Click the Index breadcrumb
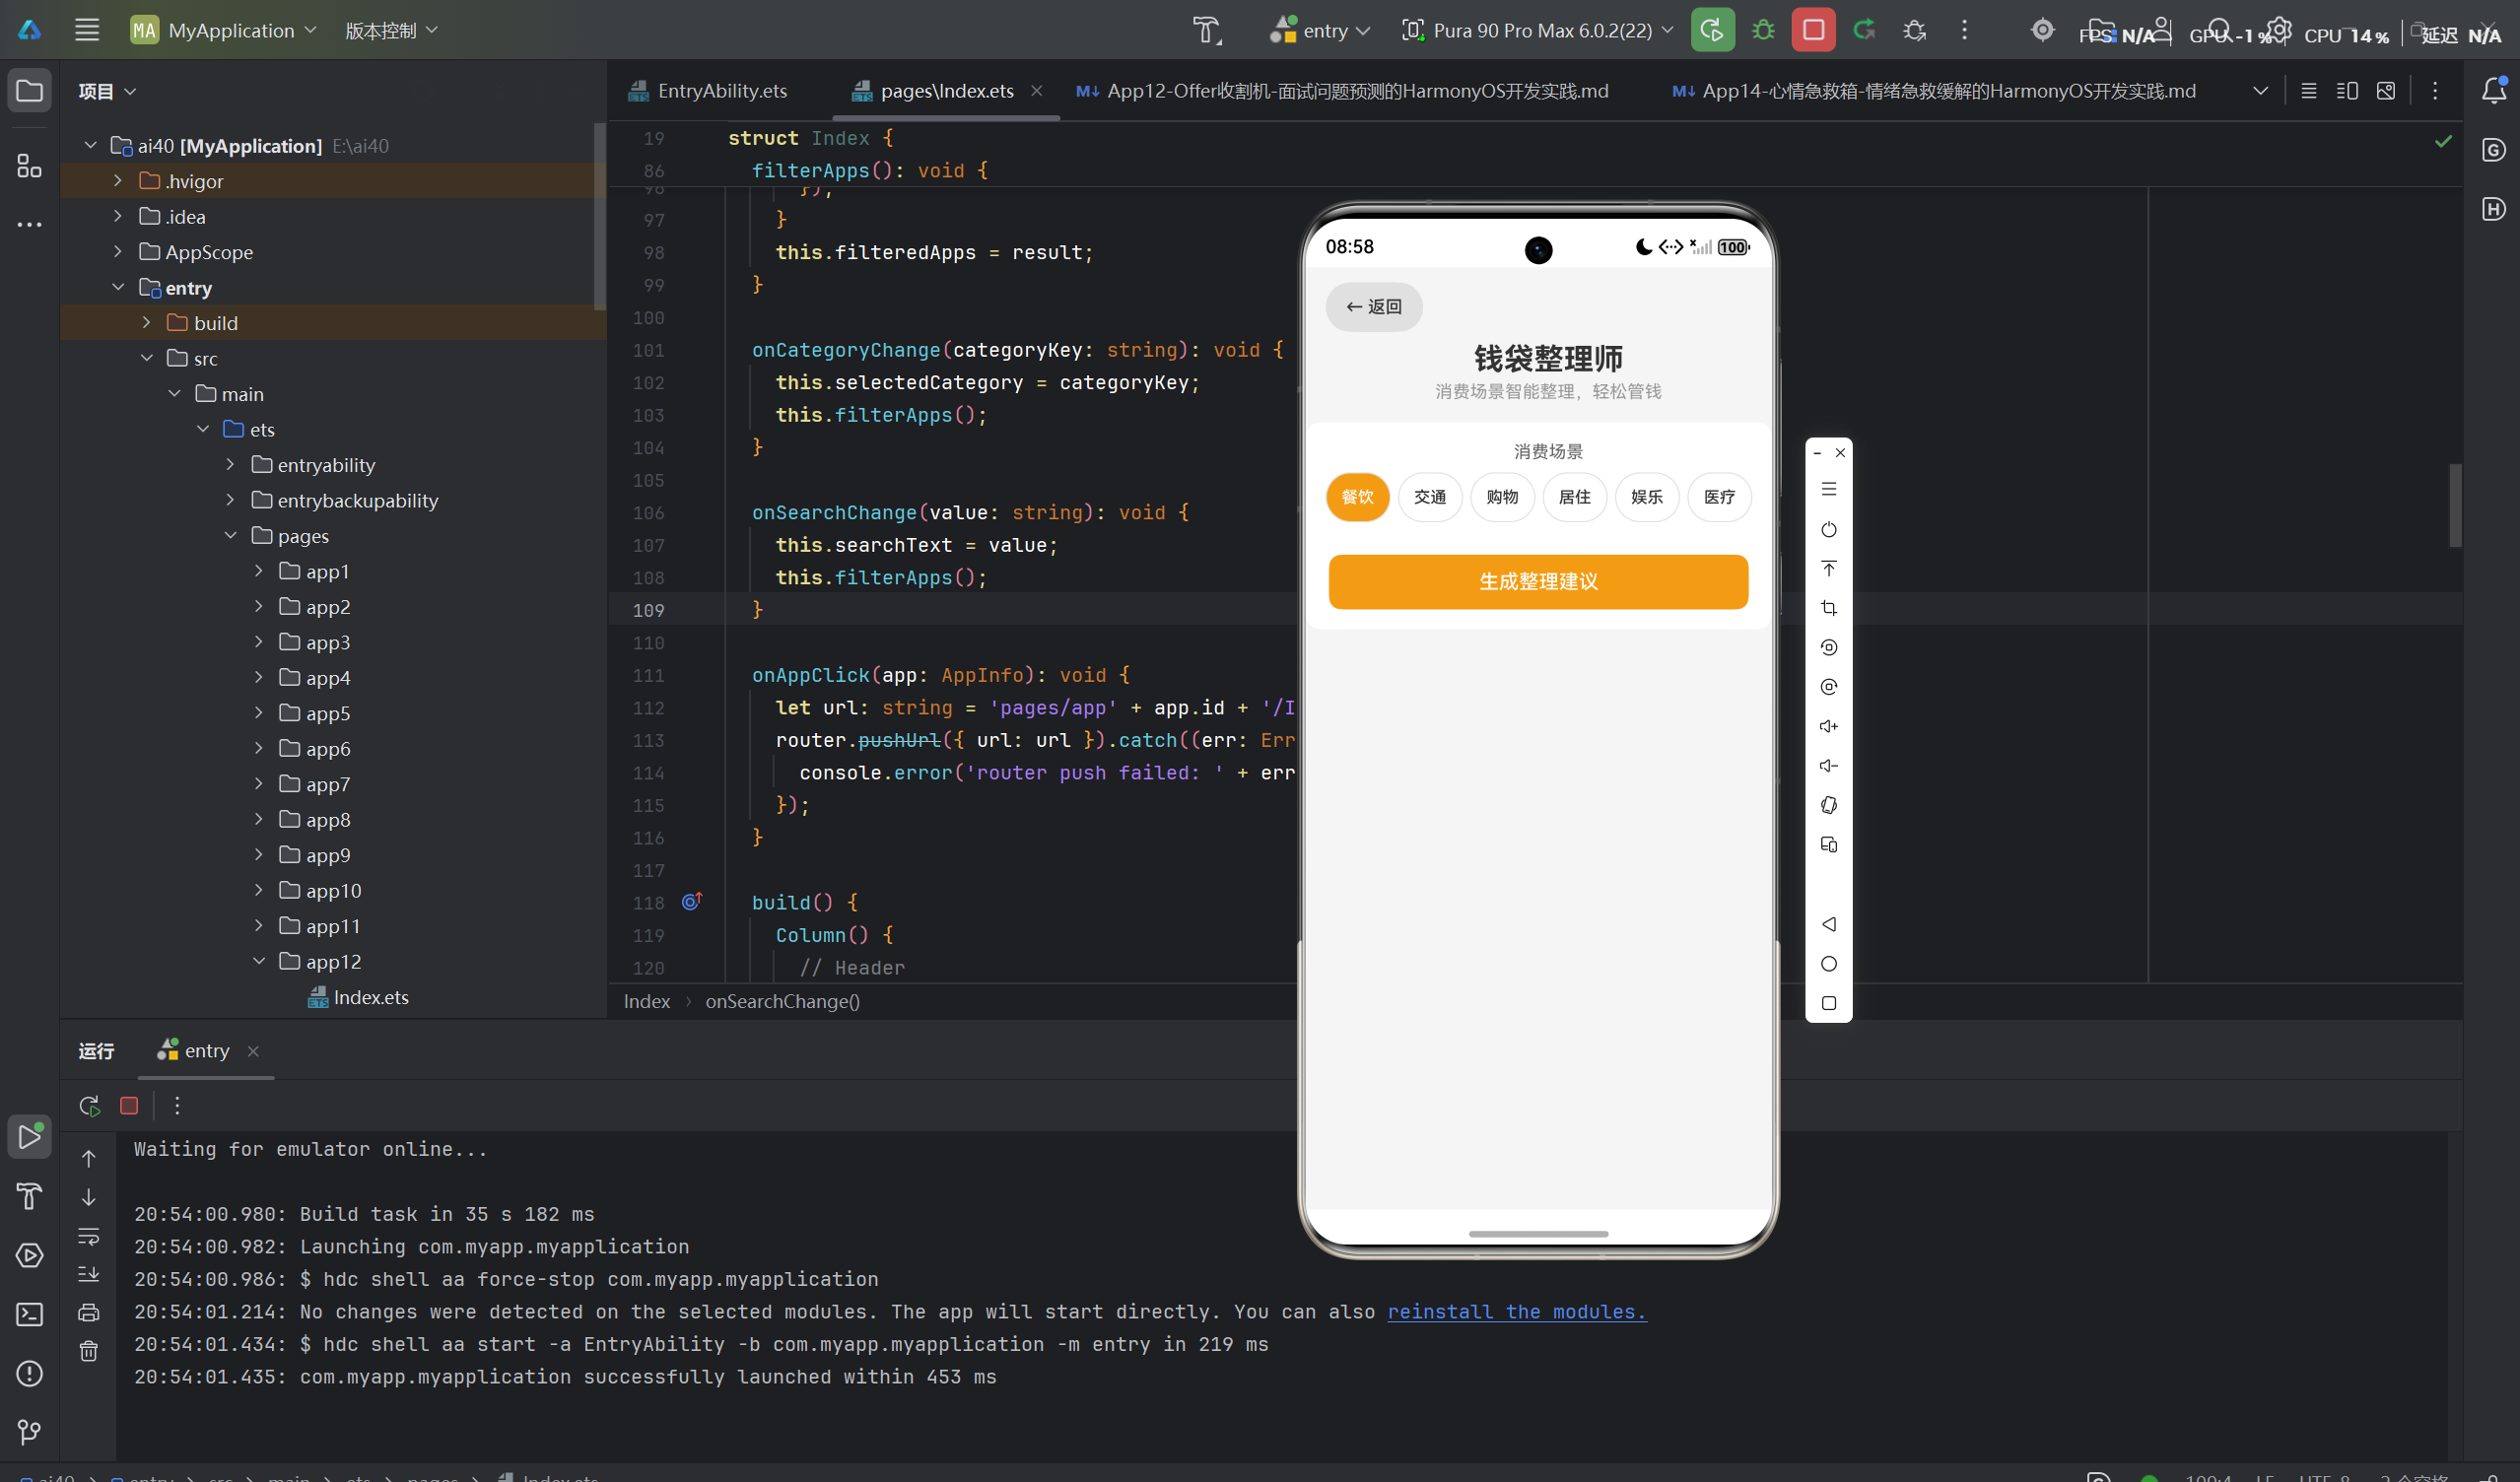The height and width of the screenshot is (1482, 2520). (647, 1001)
